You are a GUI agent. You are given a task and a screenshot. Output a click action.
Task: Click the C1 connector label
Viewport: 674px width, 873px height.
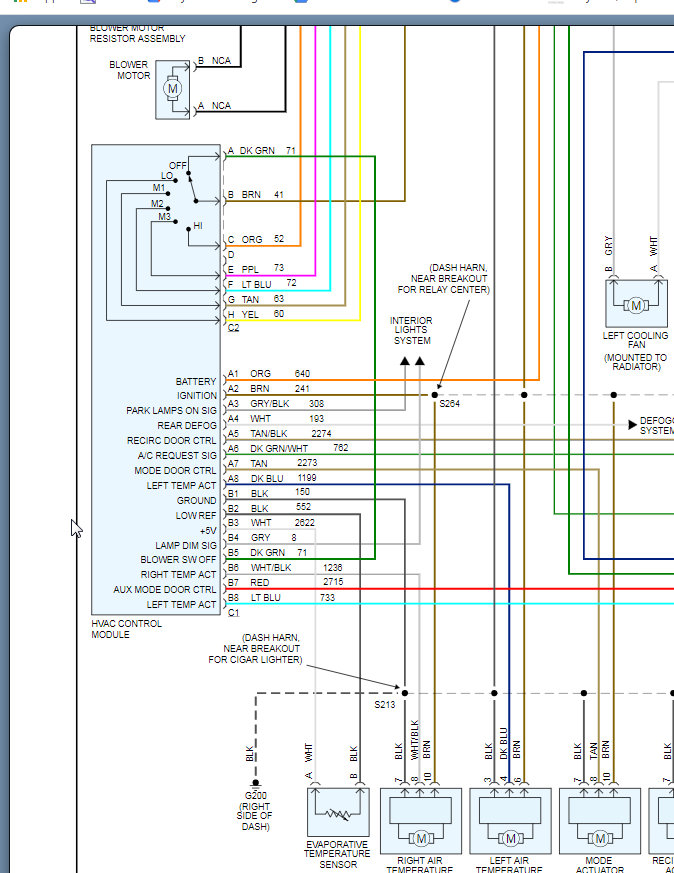click(233, 612)
